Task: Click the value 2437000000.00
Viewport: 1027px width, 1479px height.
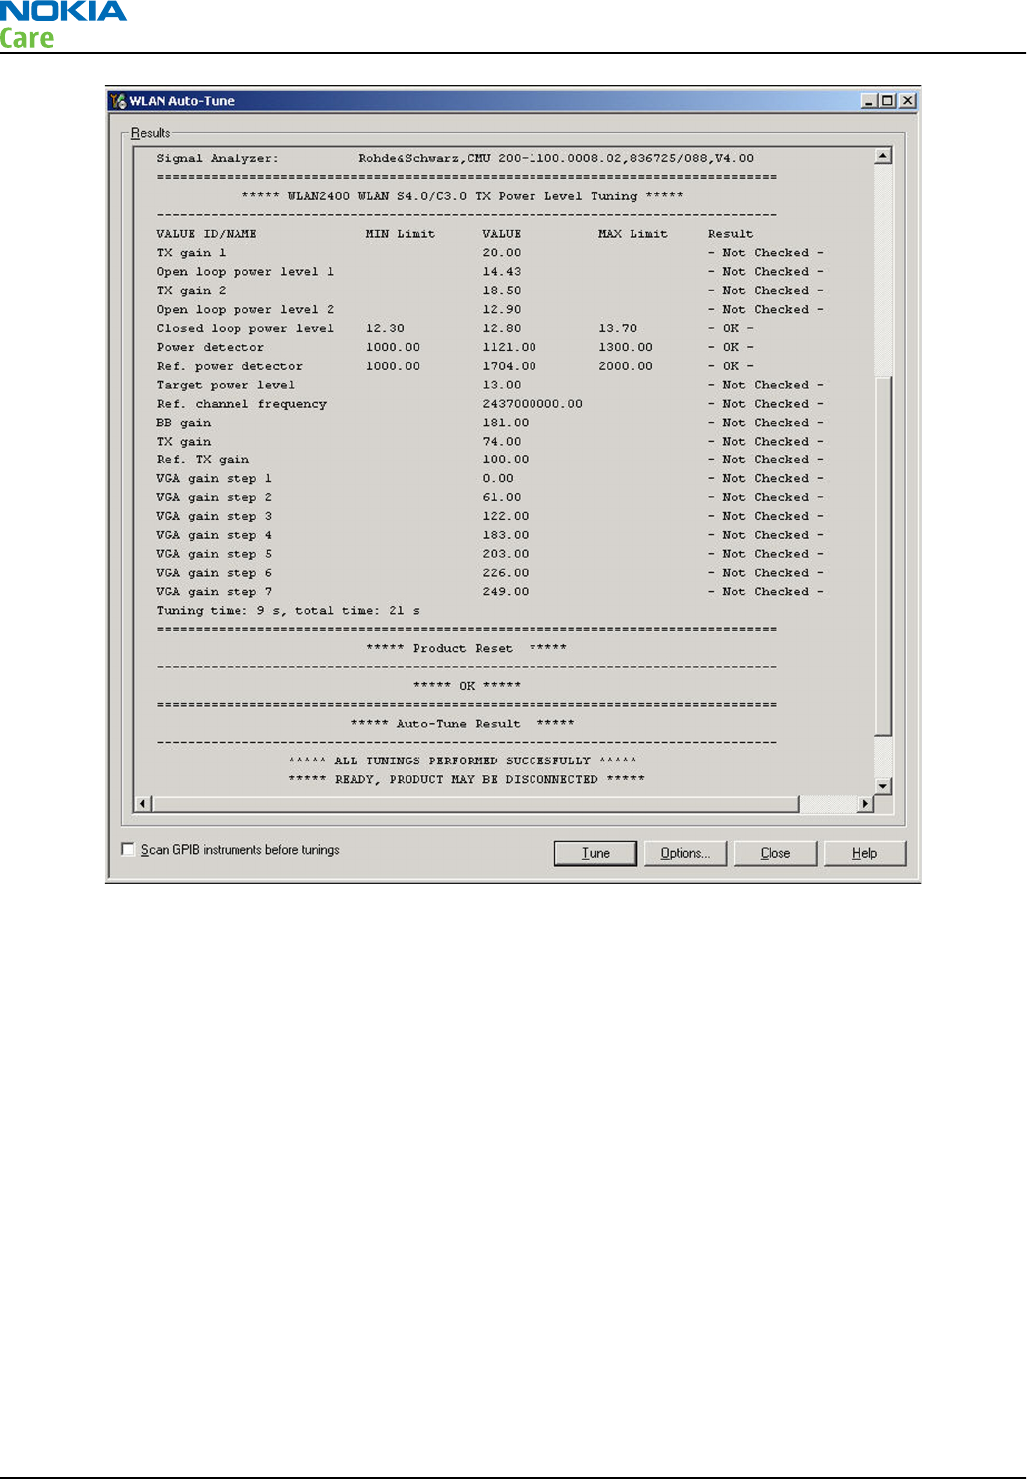Action: pos(532,404)
